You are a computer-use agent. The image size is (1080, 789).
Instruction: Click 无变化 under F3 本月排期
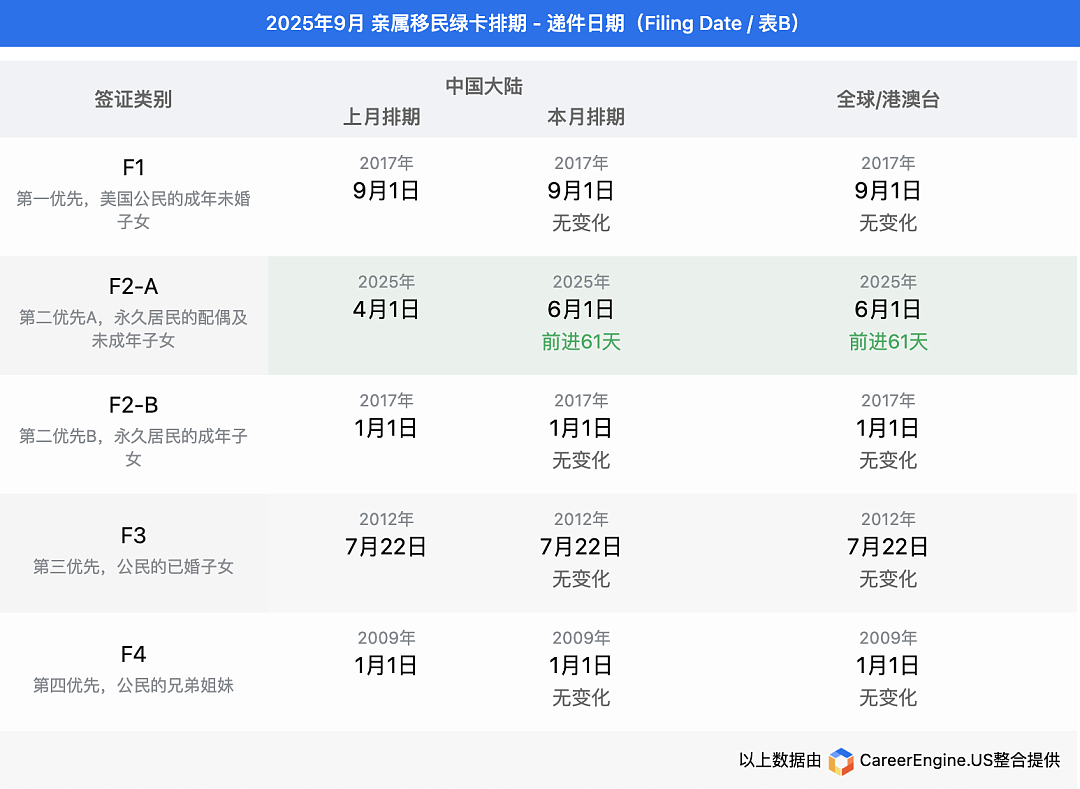[581, 579]
